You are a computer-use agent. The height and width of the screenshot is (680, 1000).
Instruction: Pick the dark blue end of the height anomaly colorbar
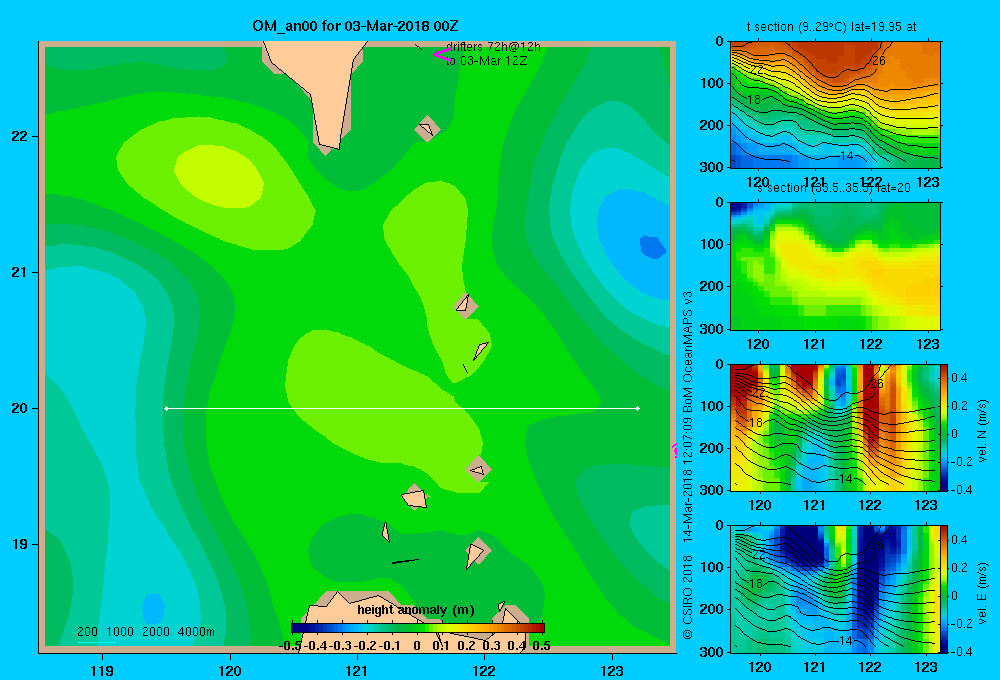click(x=298, y=628)
